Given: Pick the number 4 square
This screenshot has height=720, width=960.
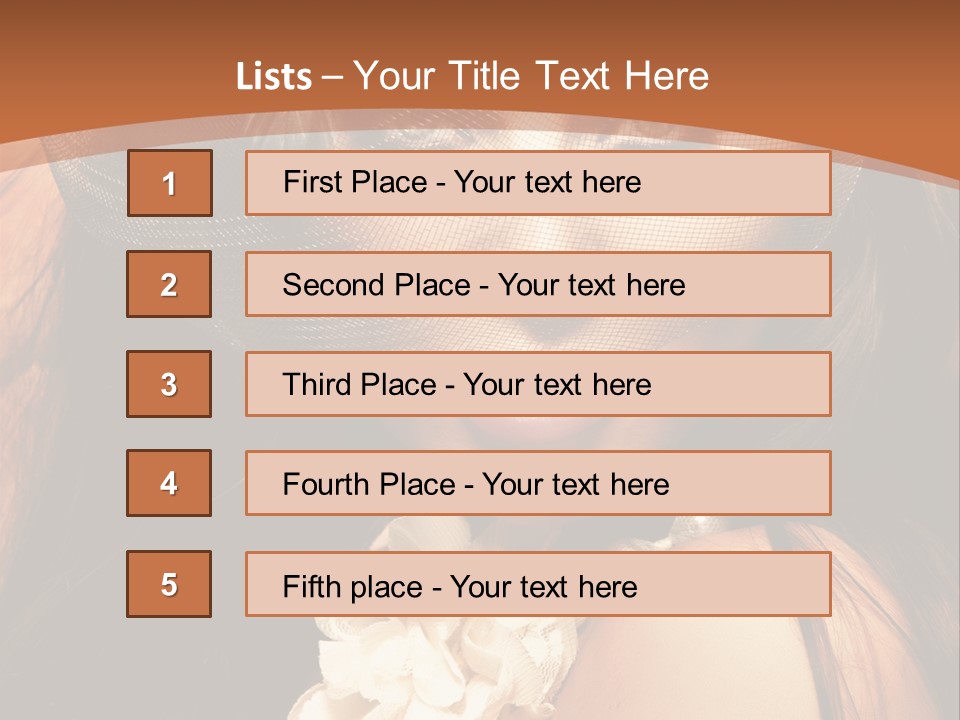Looking at the screenshot, I should coord(169,483).
